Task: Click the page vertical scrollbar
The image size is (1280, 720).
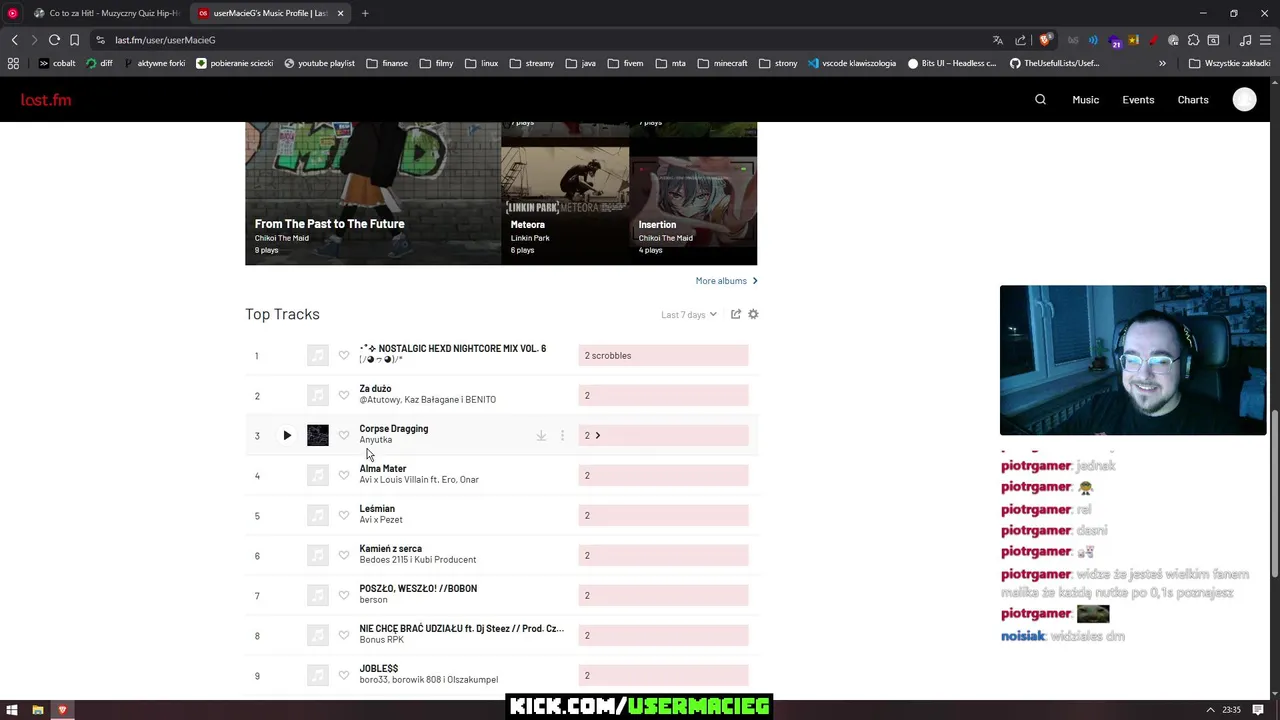Action: coord(1275,492)
